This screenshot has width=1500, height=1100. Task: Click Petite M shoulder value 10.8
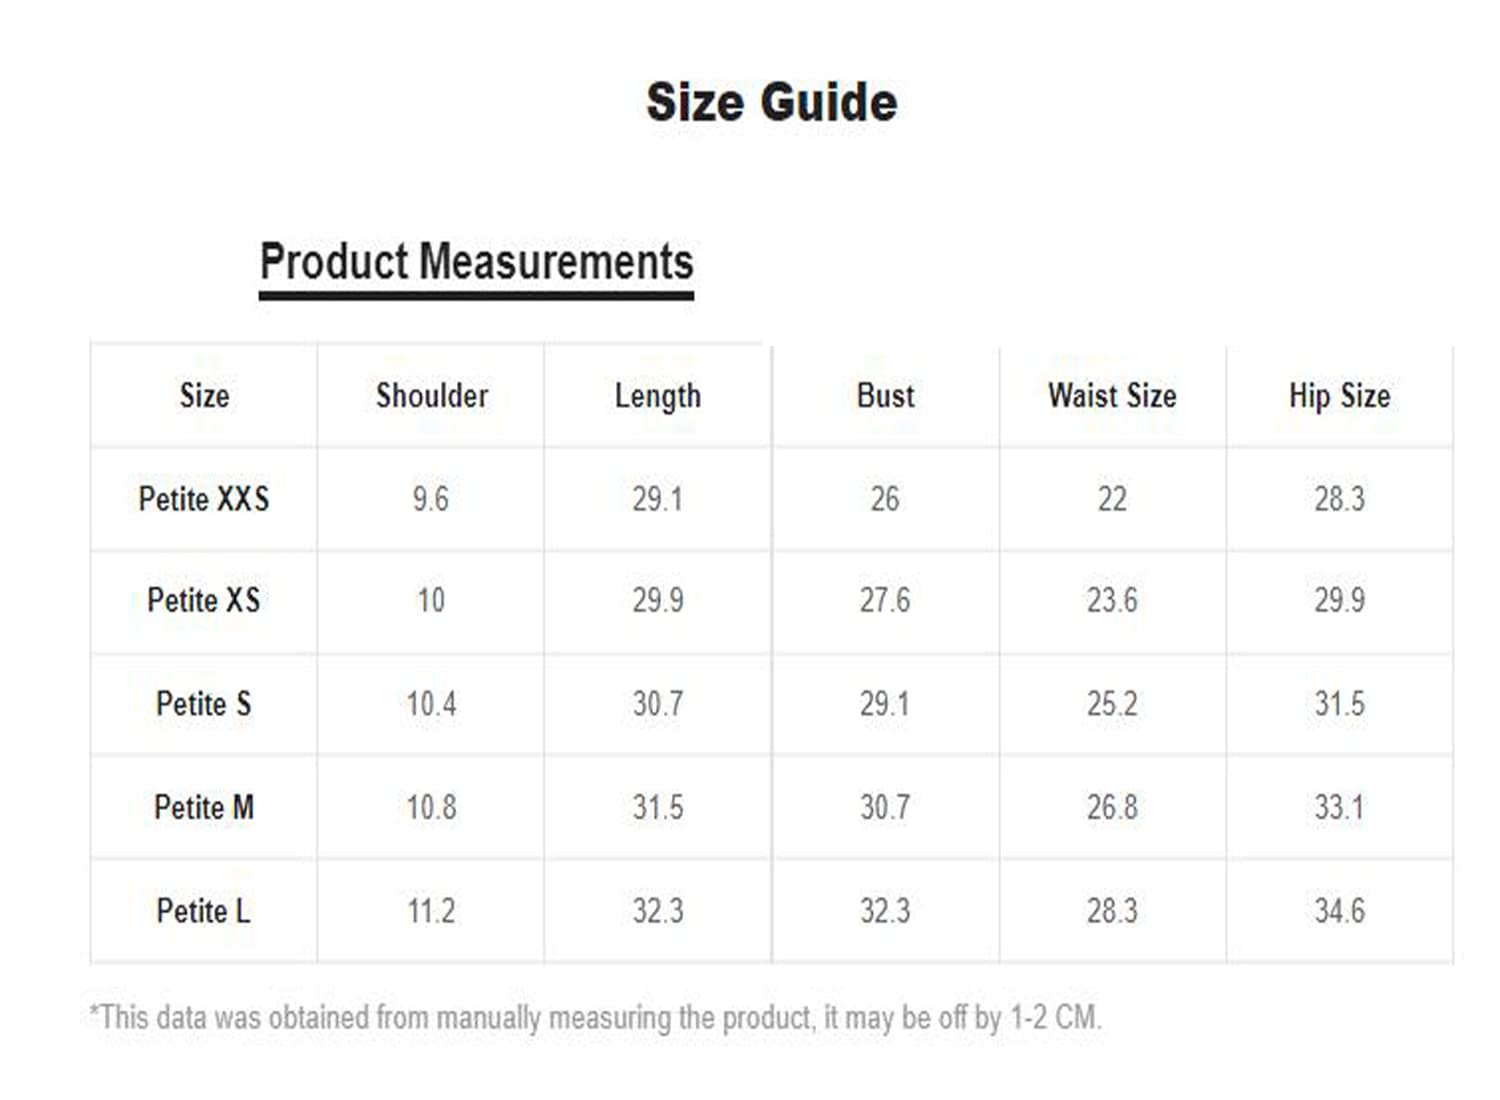point(431,807)
